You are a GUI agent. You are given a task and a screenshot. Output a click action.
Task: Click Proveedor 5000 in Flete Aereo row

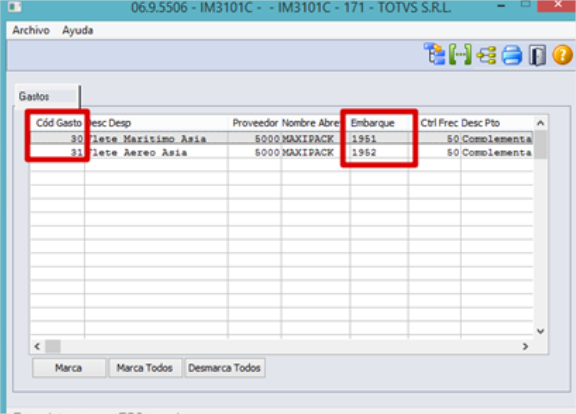[x=255, y=152]
